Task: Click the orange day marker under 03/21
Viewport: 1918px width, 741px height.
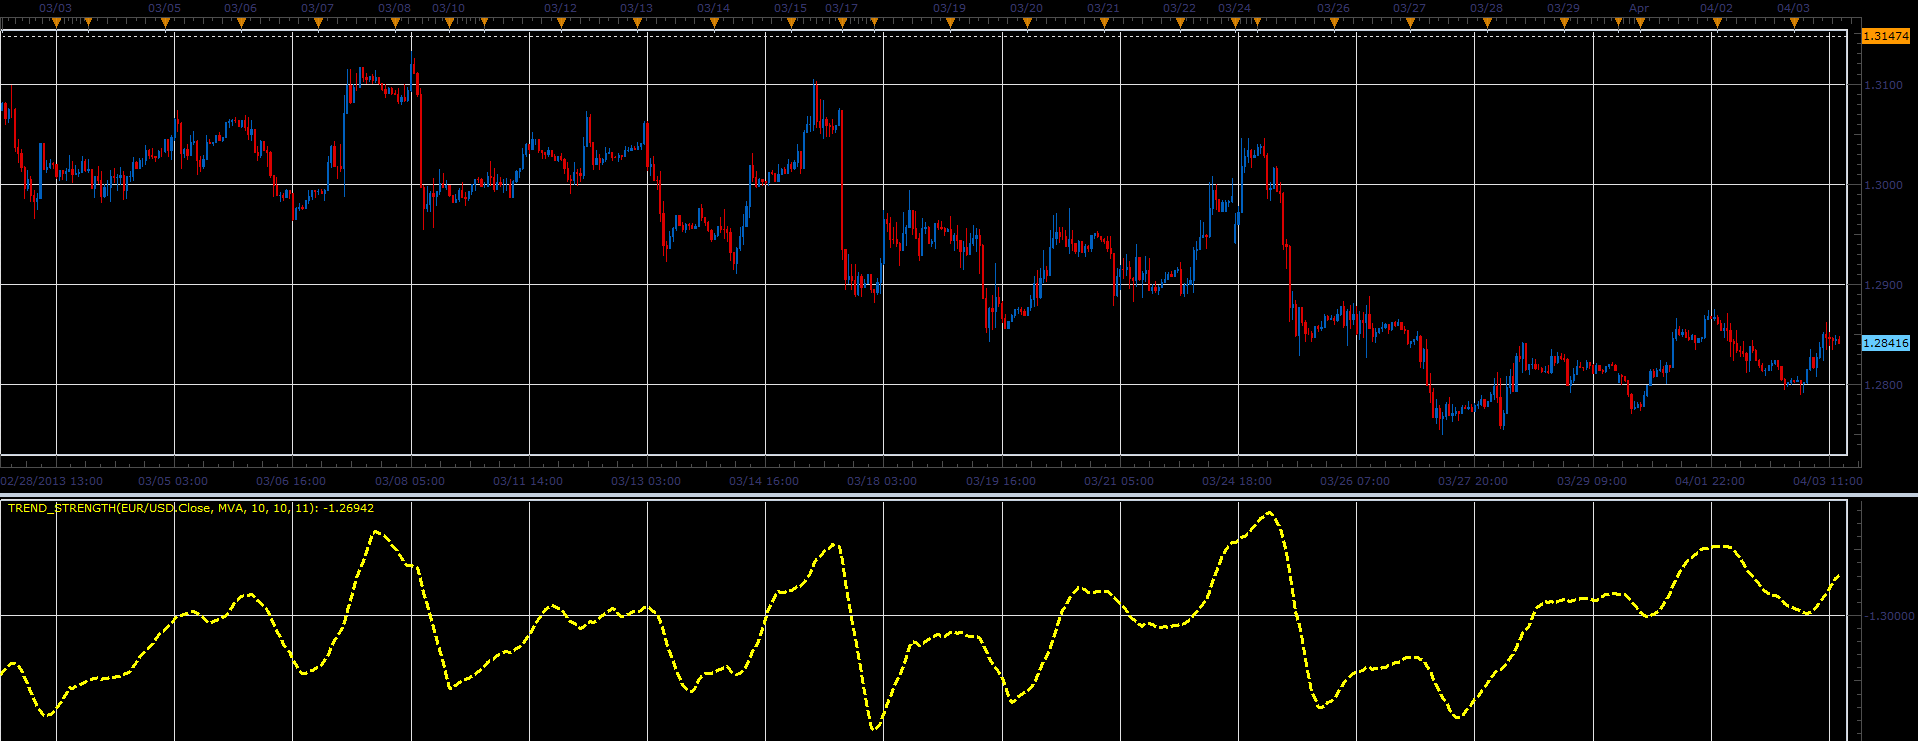Action: 1103,22
